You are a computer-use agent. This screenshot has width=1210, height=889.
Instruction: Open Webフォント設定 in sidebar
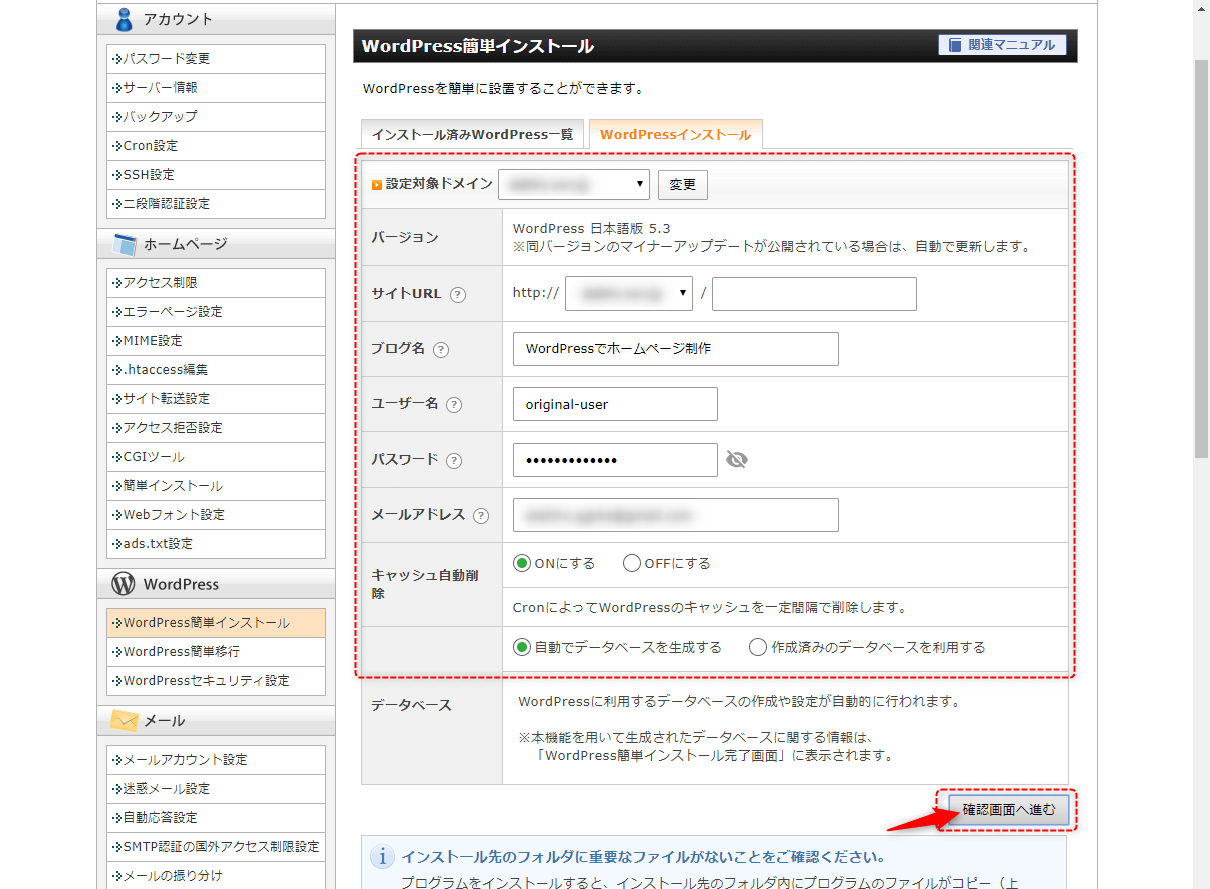(216, 515)
